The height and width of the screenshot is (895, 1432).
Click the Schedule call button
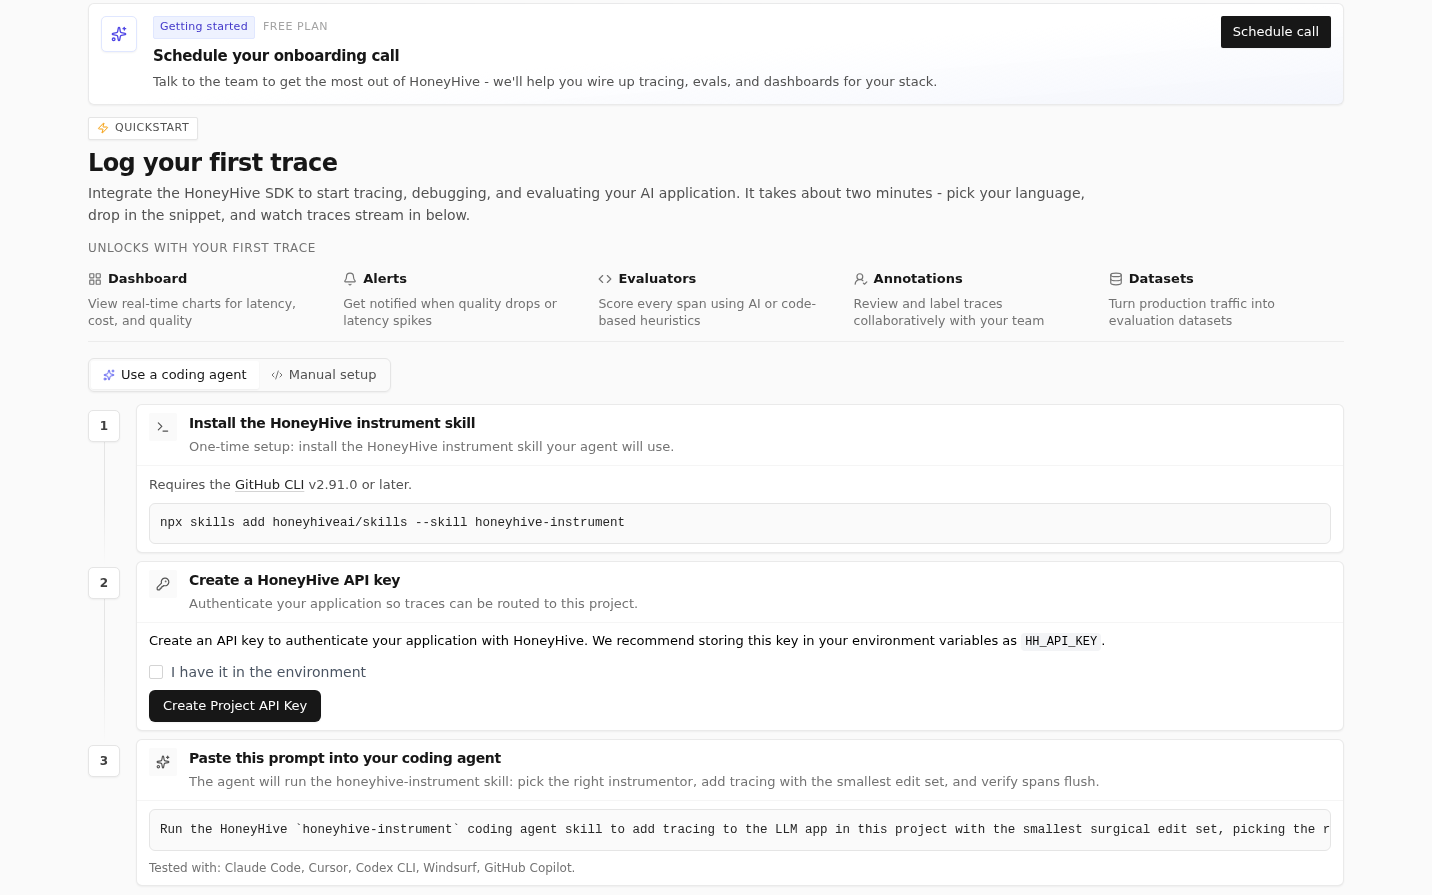coord(1275,32)
